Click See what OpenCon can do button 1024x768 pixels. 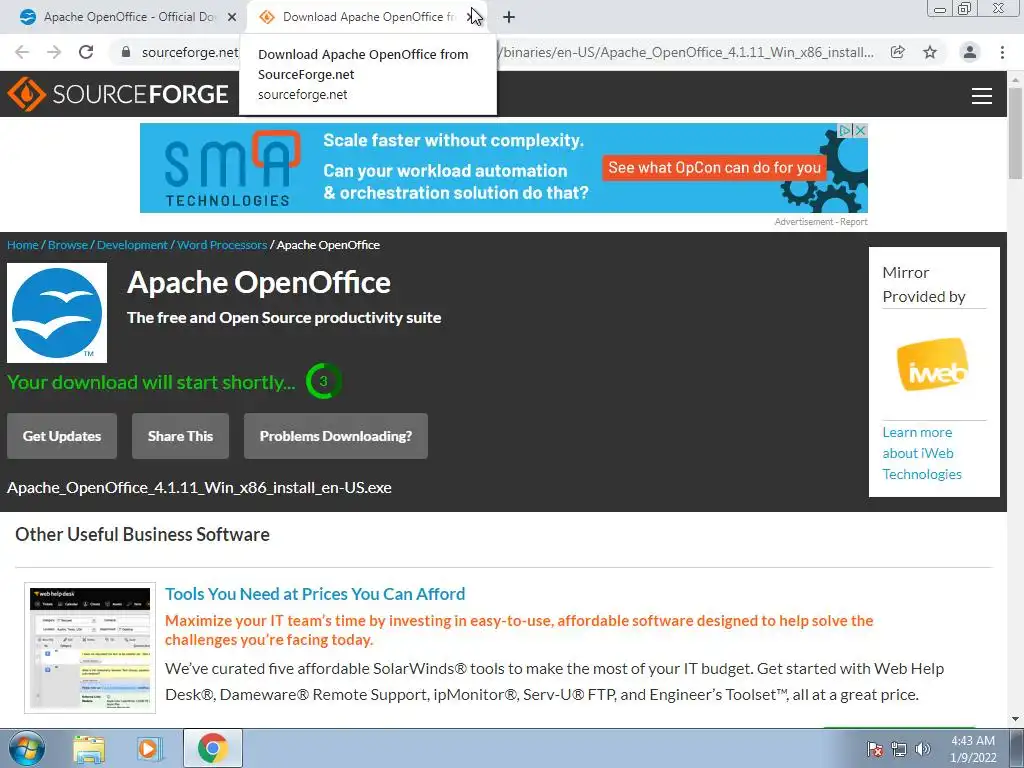coord(714,168)
